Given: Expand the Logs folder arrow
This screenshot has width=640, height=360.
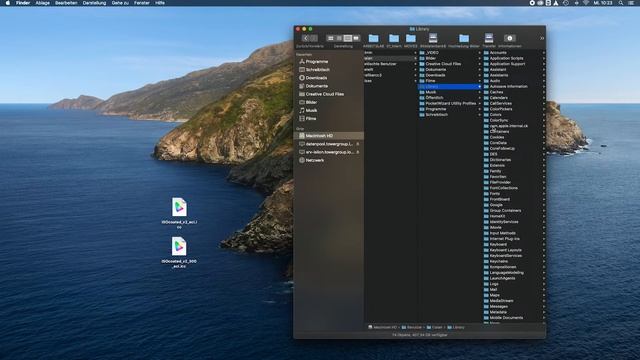Looking at the screenshot, I should pos(543,284).
